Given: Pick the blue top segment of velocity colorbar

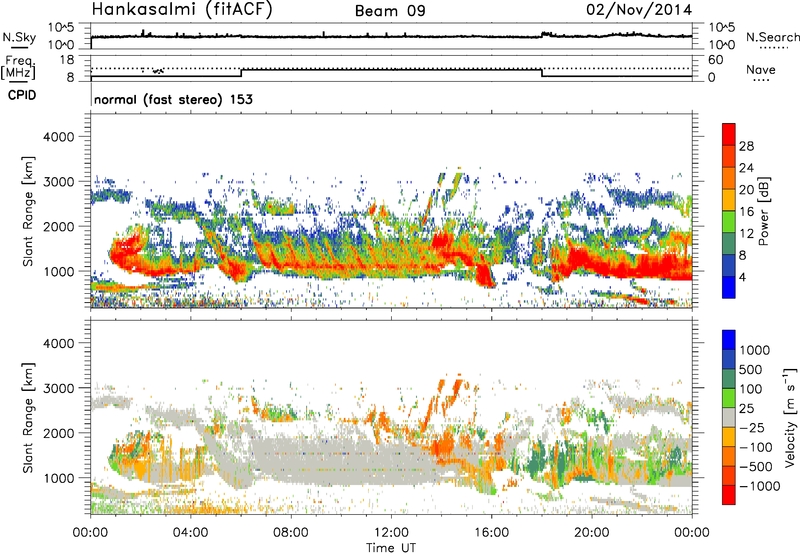Looking at the screenshot, I should point(729,340).
